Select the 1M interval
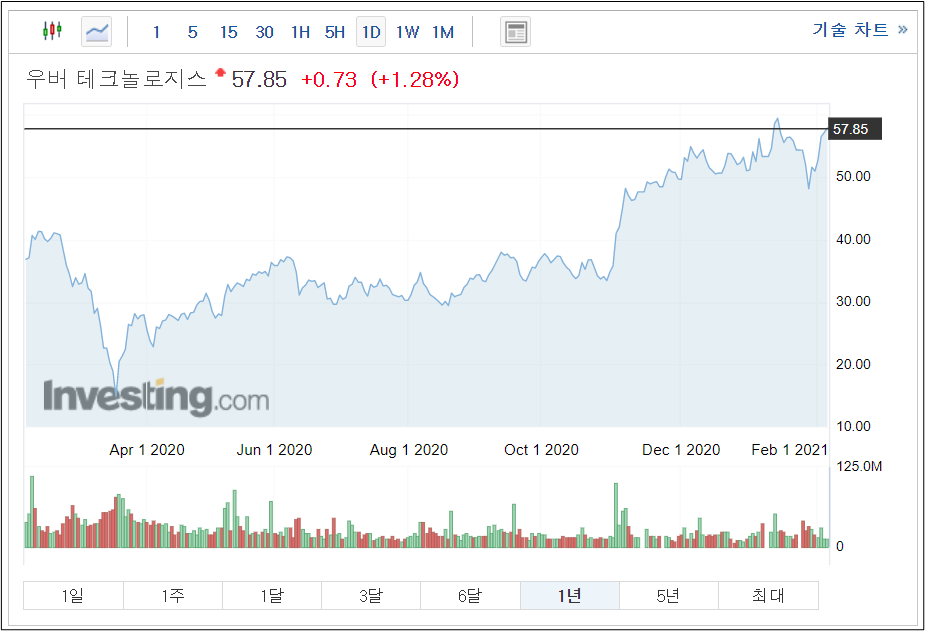 tap(443, 32)
